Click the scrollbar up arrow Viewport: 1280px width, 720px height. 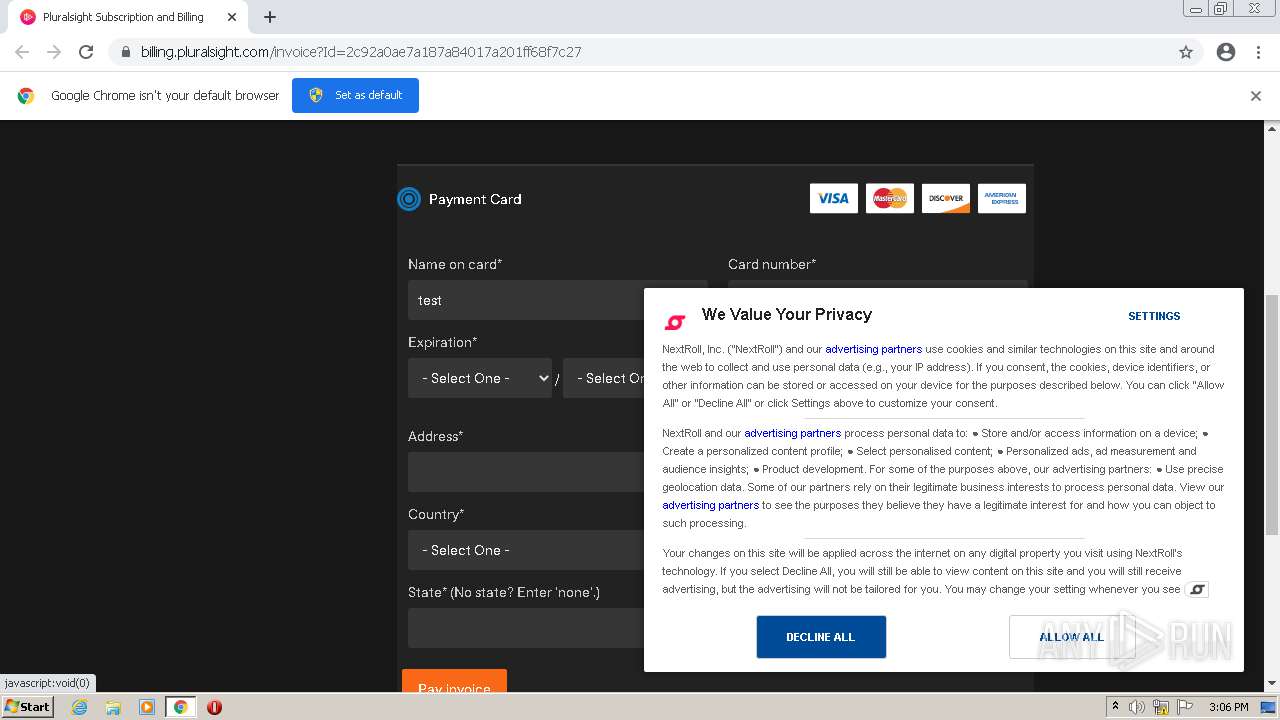click(x=1272, y=128)
